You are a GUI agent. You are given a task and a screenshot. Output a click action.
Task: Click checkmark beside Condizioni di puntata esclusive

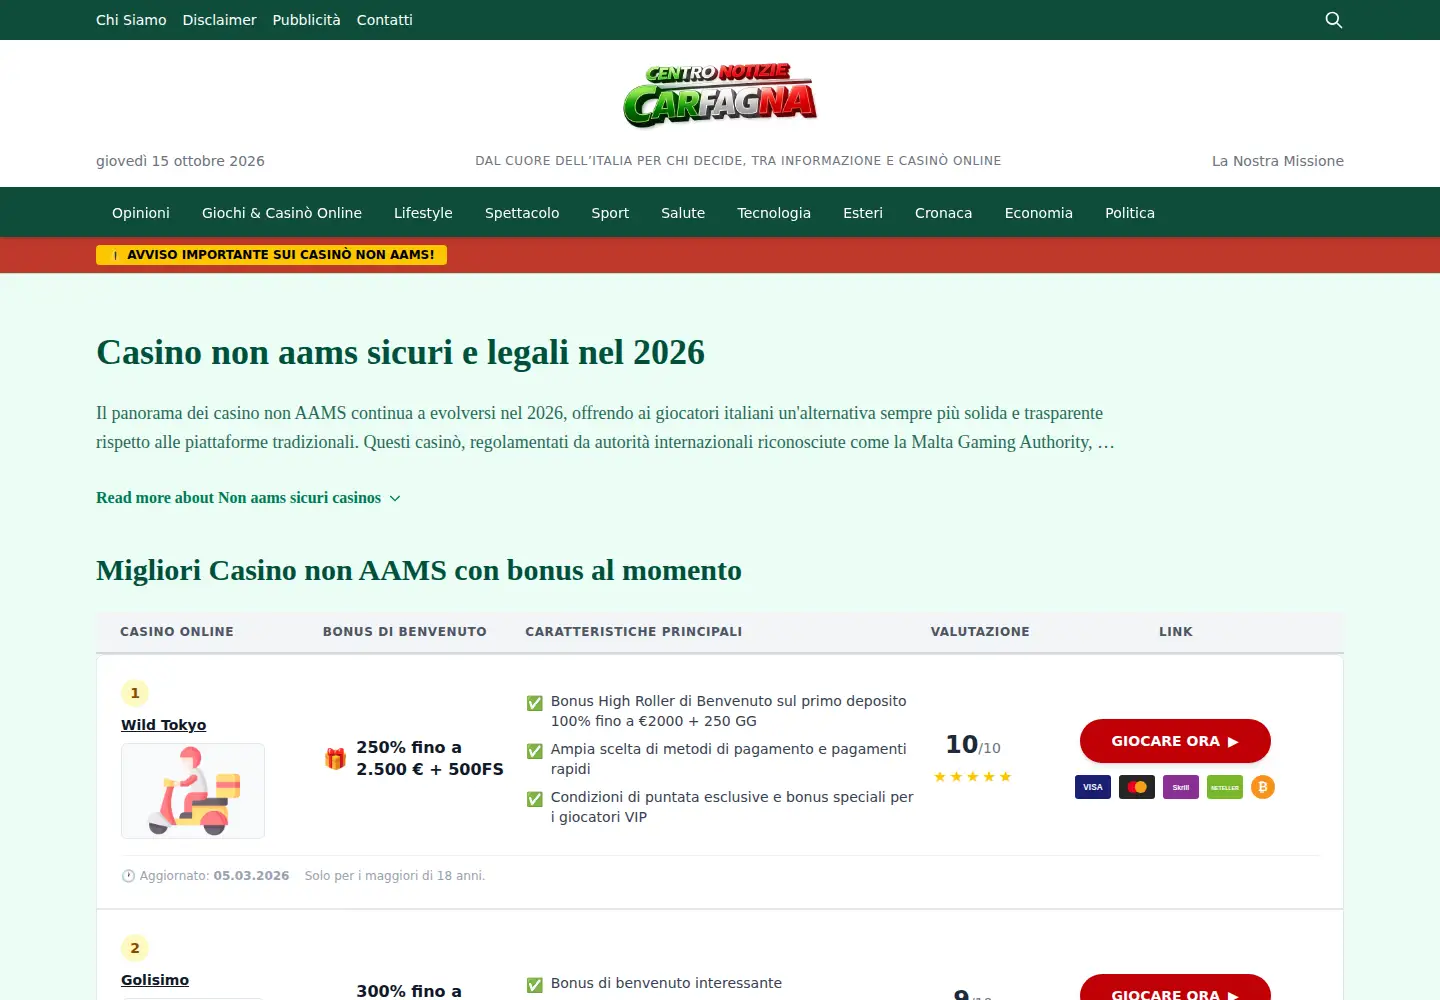tap(535, 799)
